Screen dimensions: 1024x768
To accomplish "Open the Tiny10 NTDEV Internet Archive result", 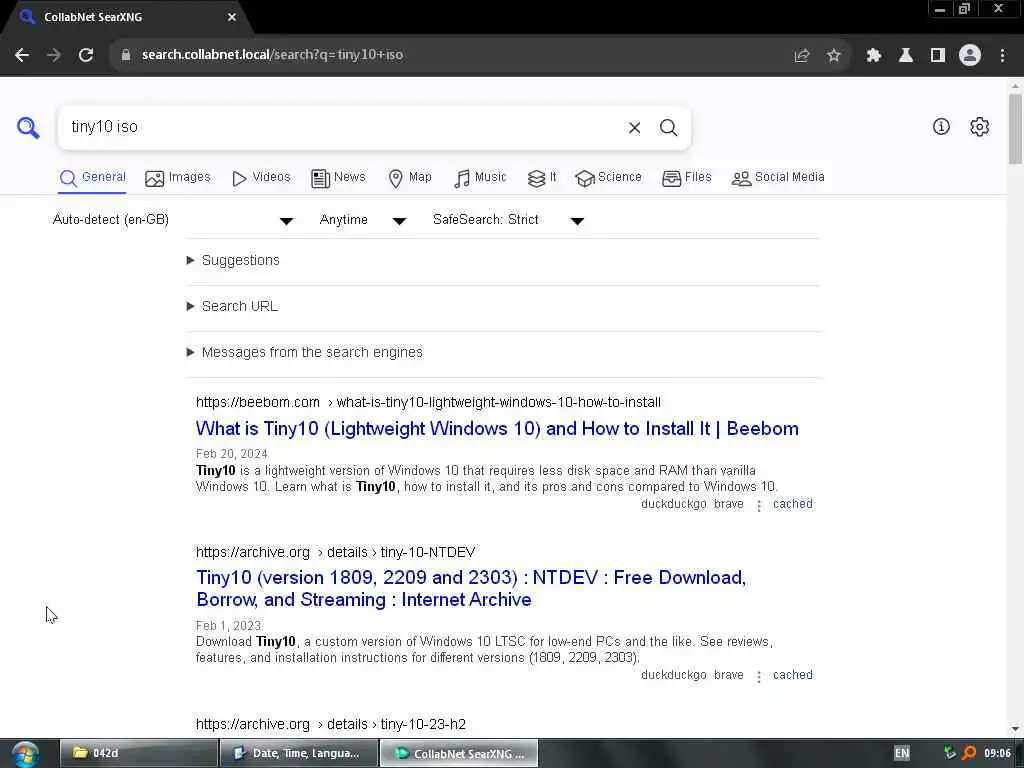I will [x=471, y=588].
